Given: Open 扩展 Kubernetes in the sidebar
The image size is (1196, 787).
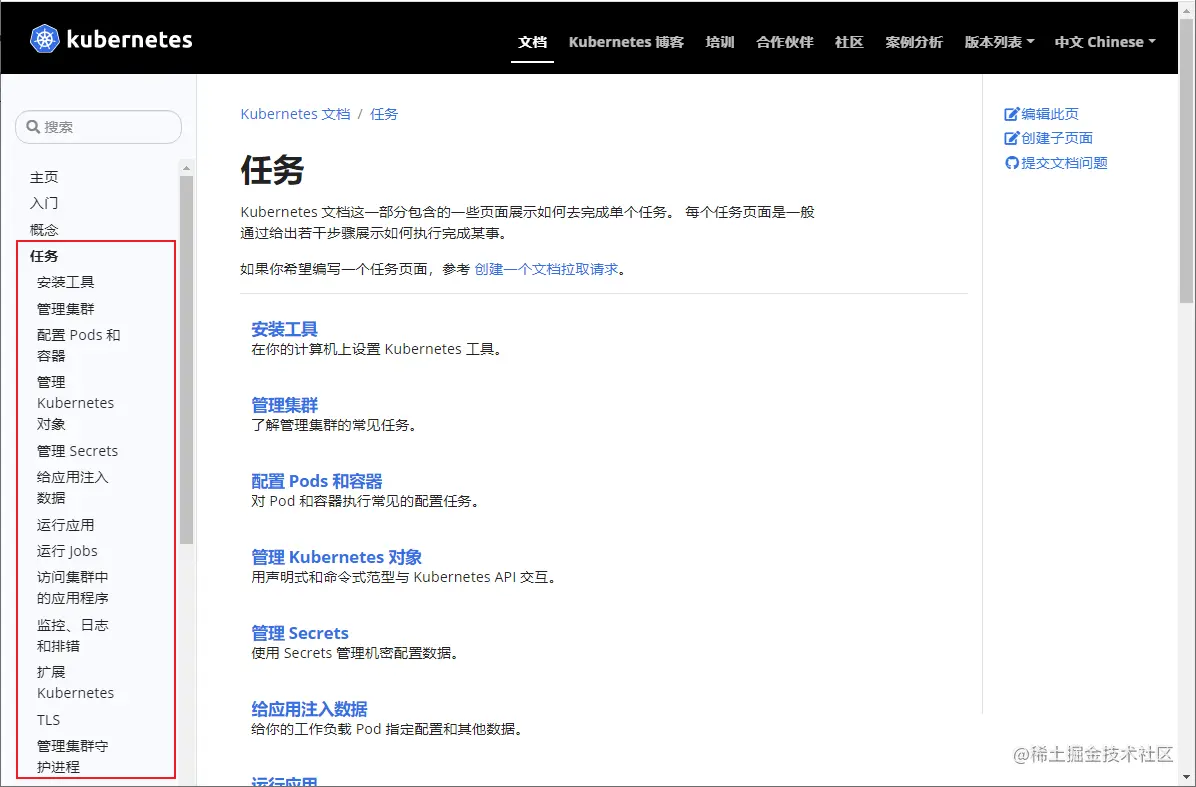Looking at the screenshot, I should pos(76,683).
